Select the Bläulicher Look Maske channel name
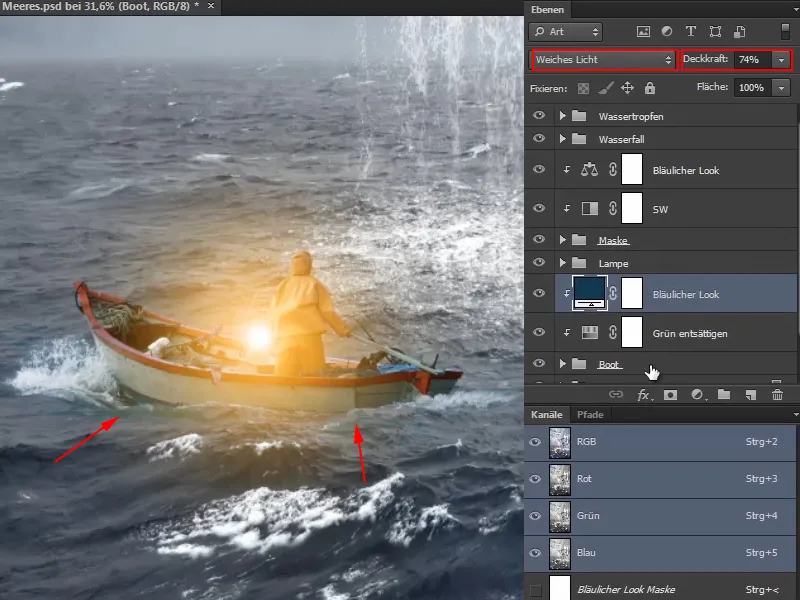 pos(626,590)
